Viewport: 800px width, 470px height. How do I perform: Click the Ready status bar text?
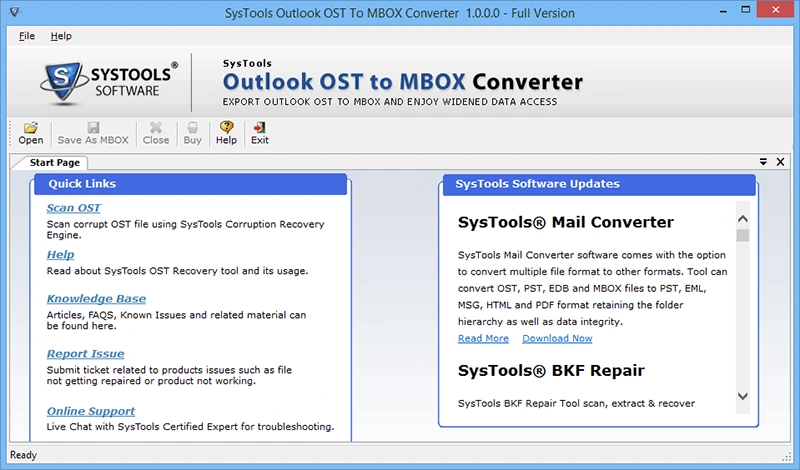coord(23,455)
